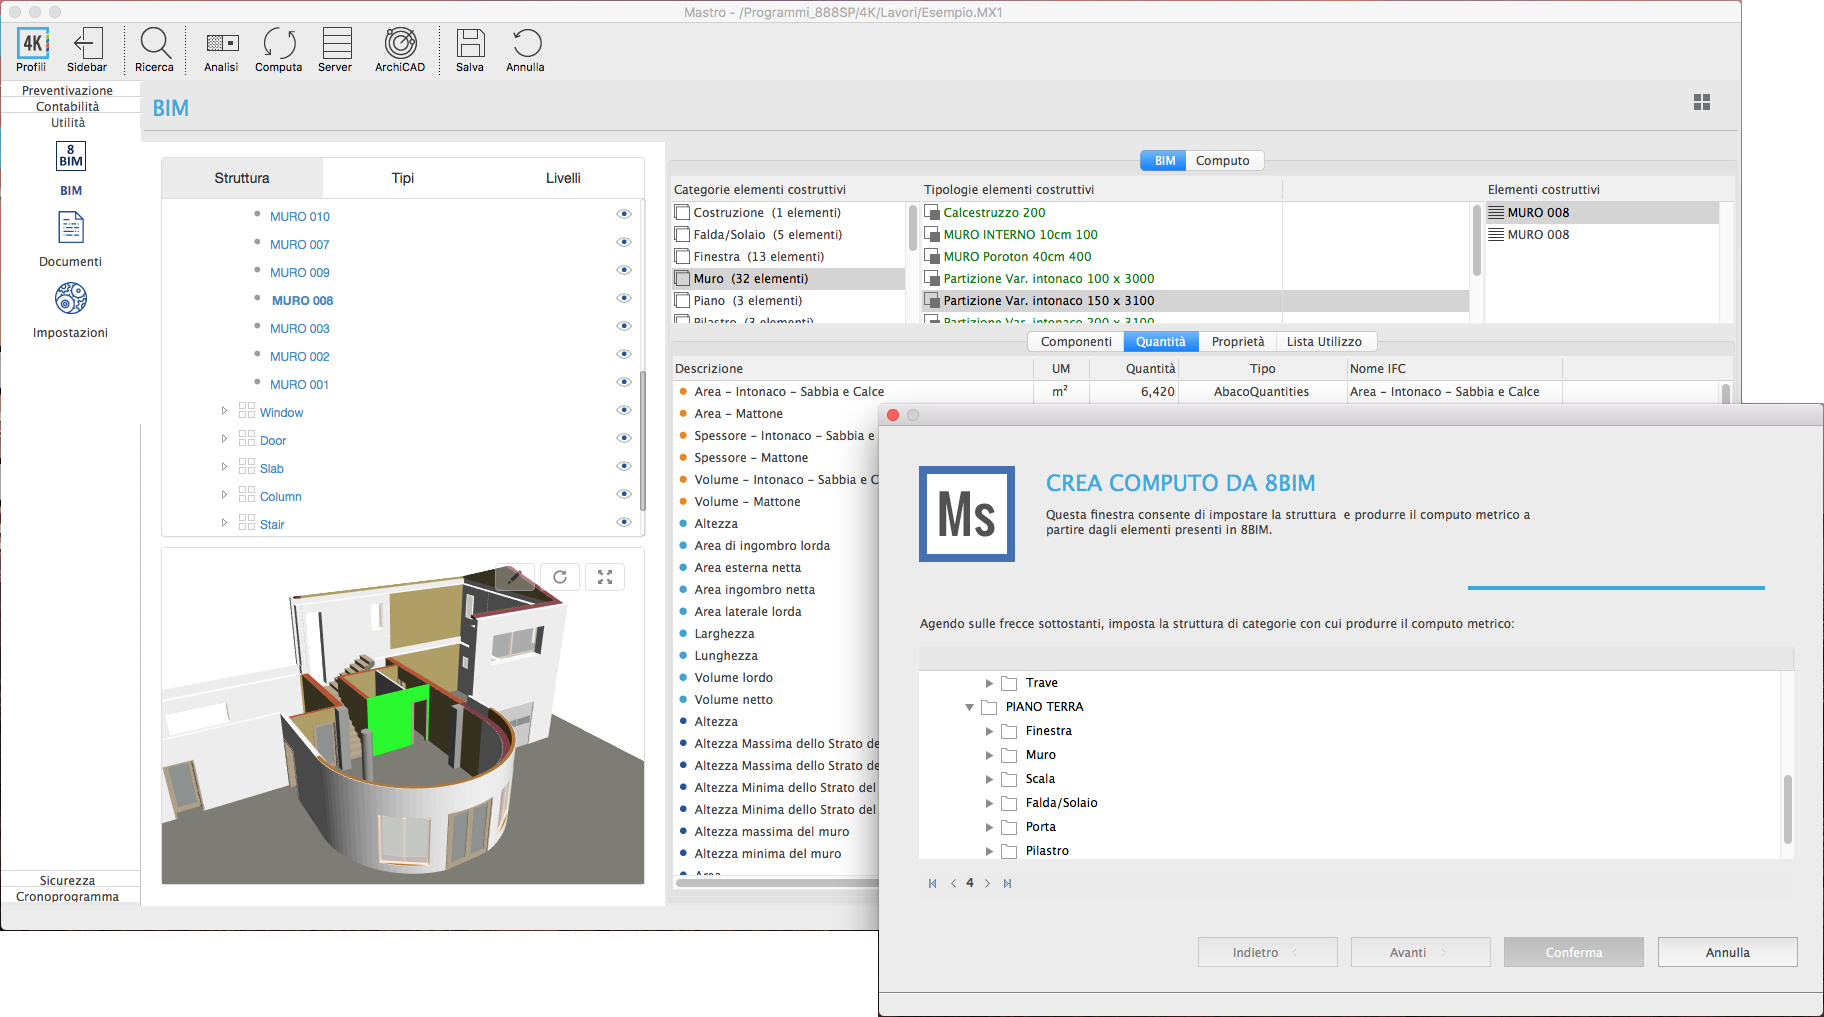Expand the Falda/Solaio folder in dialog

[989, 803]
